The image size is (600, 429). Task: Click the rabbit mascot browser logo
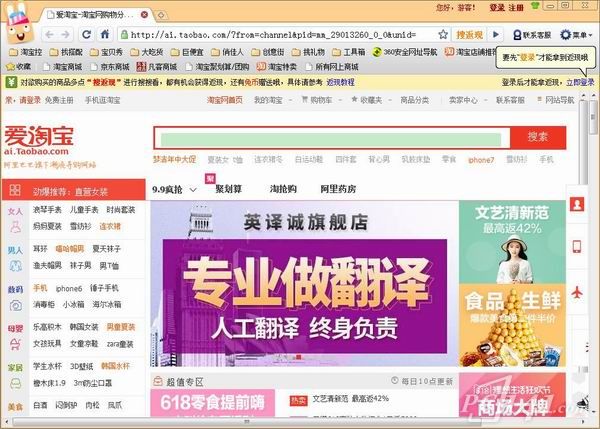(19, 23)
